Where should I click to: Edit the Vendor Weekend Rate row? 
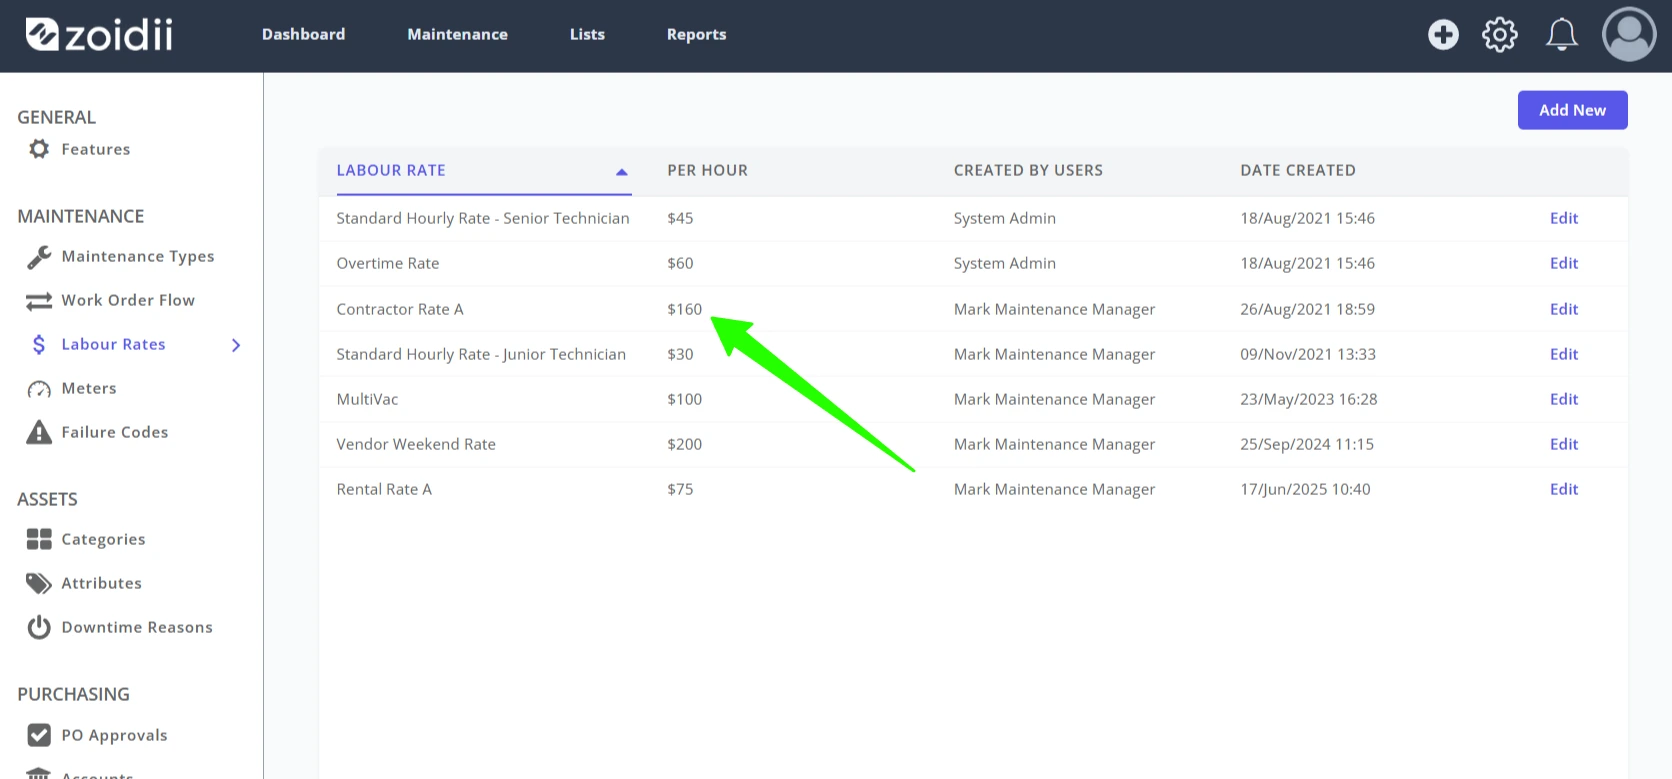(x=1564, y=444)
